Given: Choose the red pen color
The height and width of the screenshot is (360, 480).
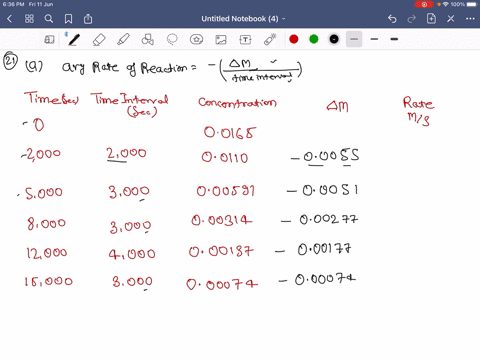Looking at the screenshot, I should [x=294, y=39].
